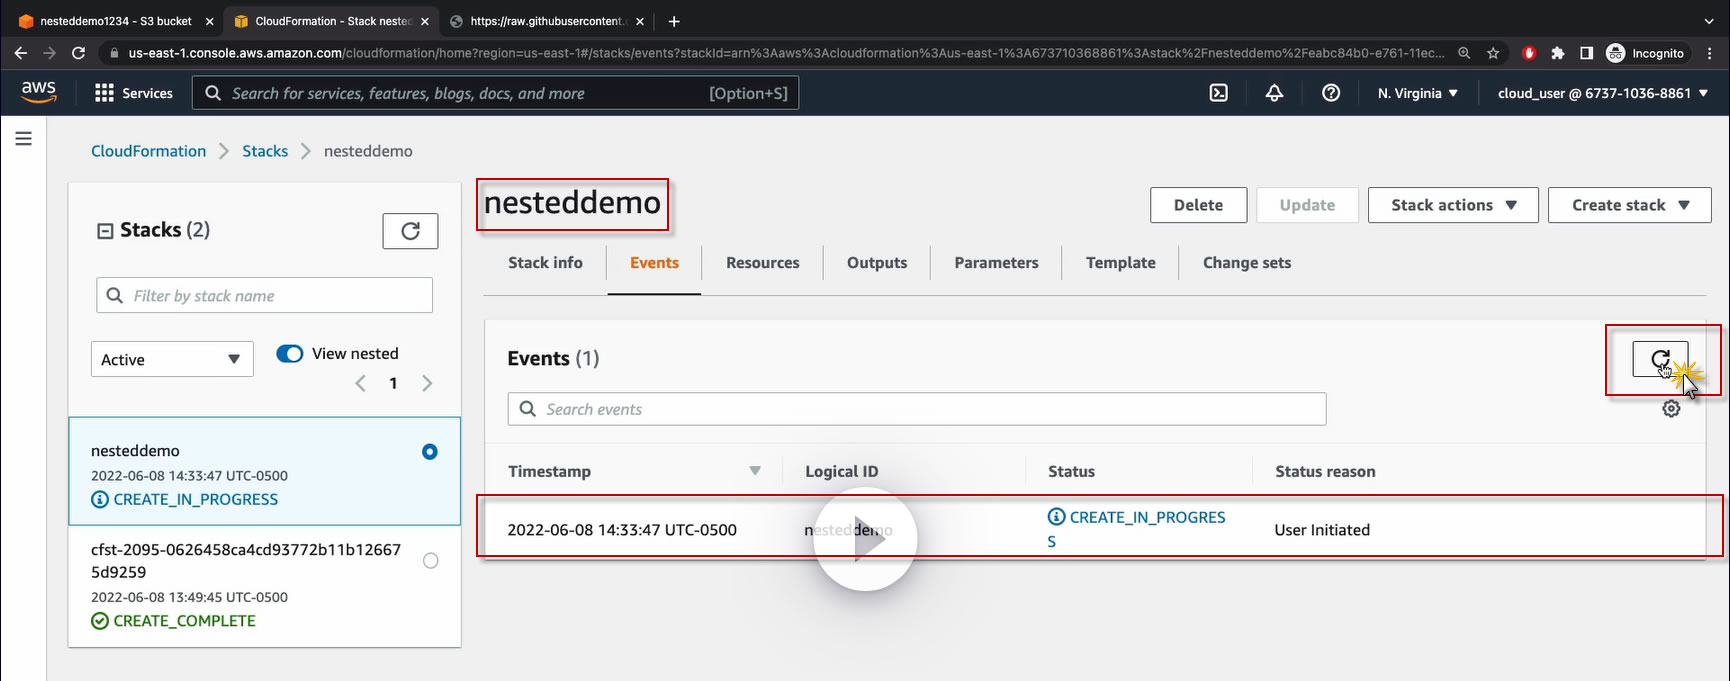Open cloud_user account dropdown
This screenshot has width=1730, height=681.
(1602, 93)
